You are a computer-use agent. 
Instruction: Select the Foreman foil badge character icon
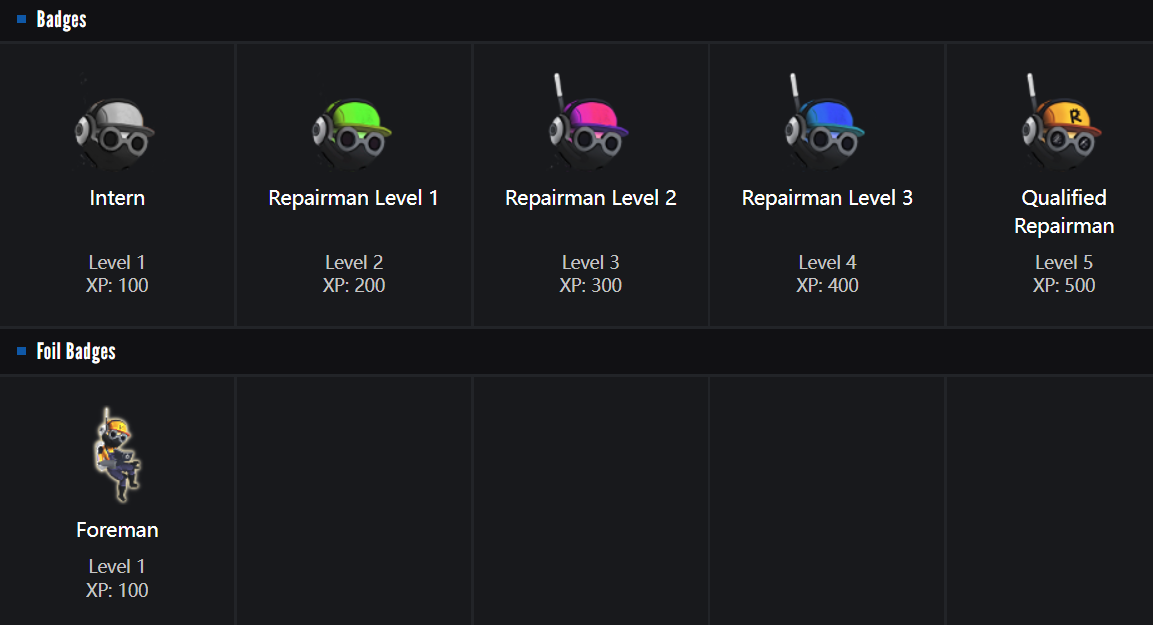pos(118,455)
